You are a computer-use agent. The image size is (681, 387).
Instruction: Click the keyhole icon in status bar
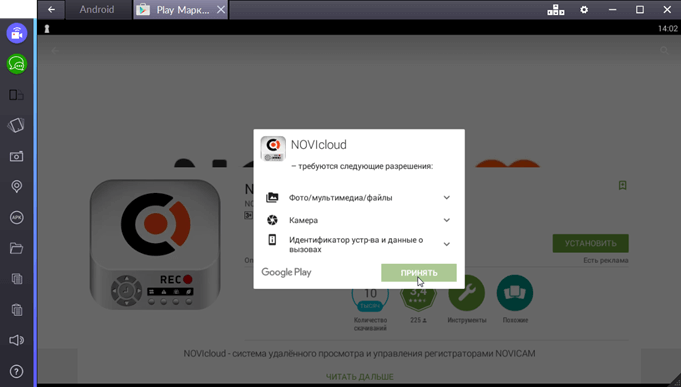click(47, 29)
